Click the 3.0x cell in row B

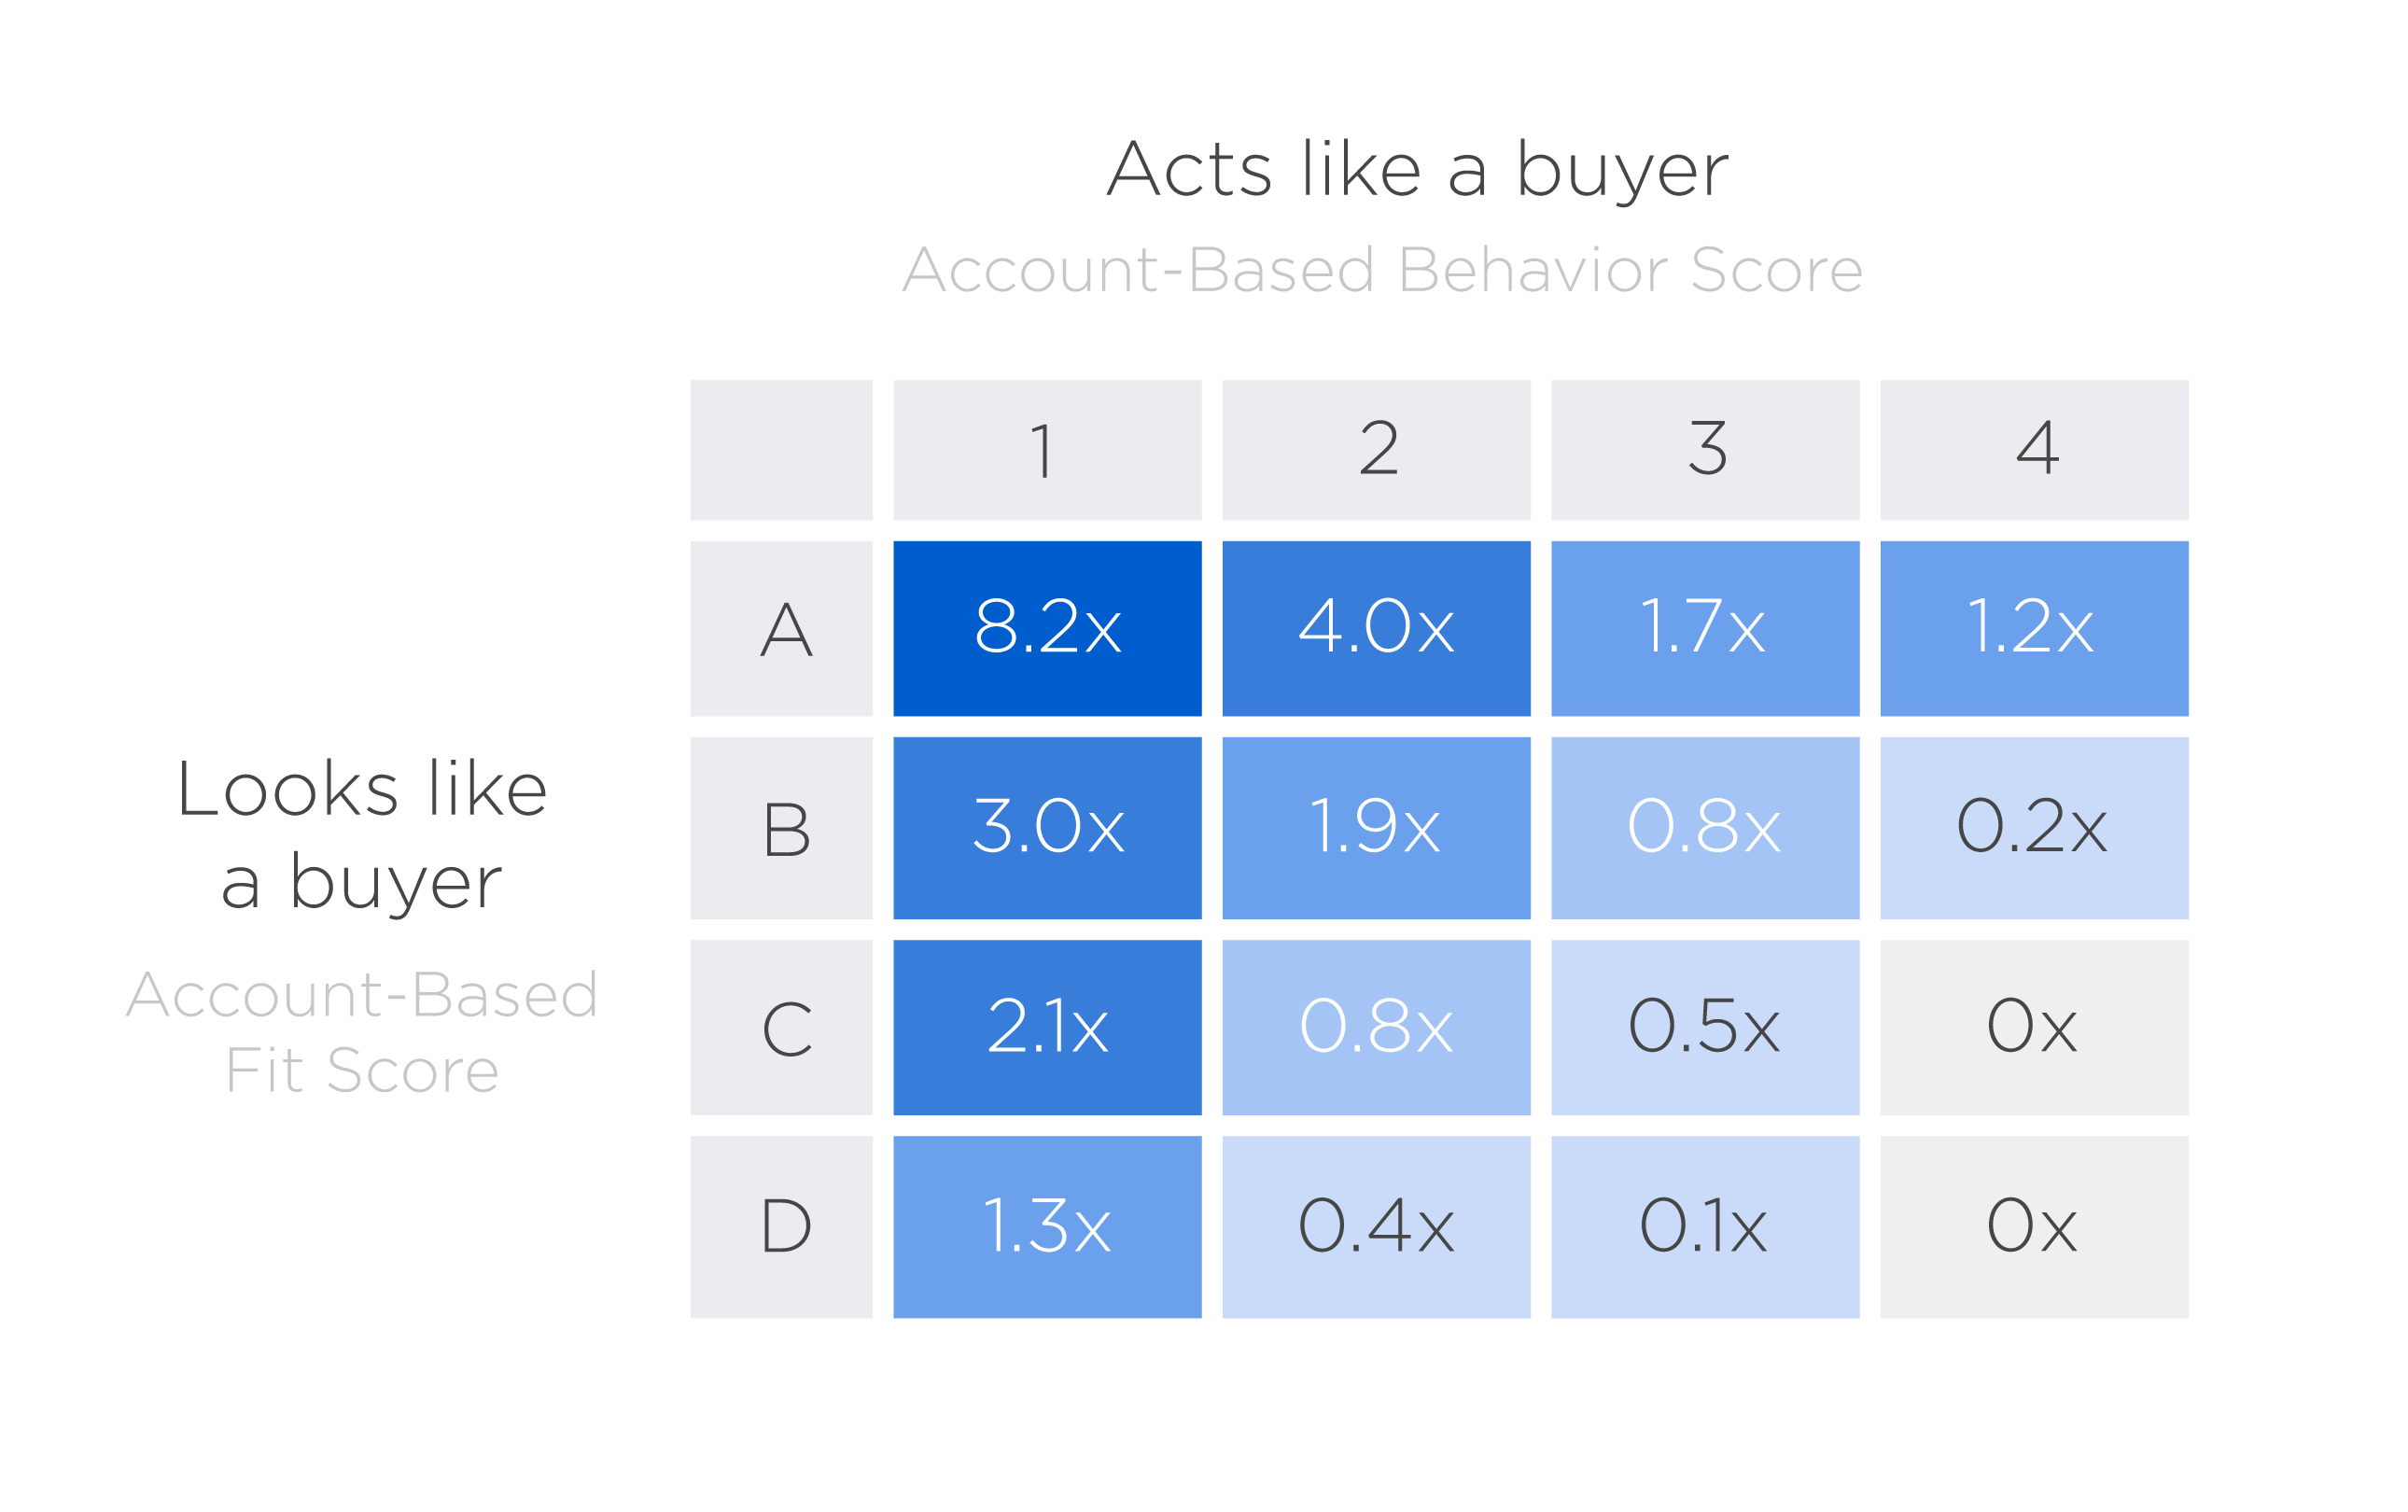point(1047,827)
